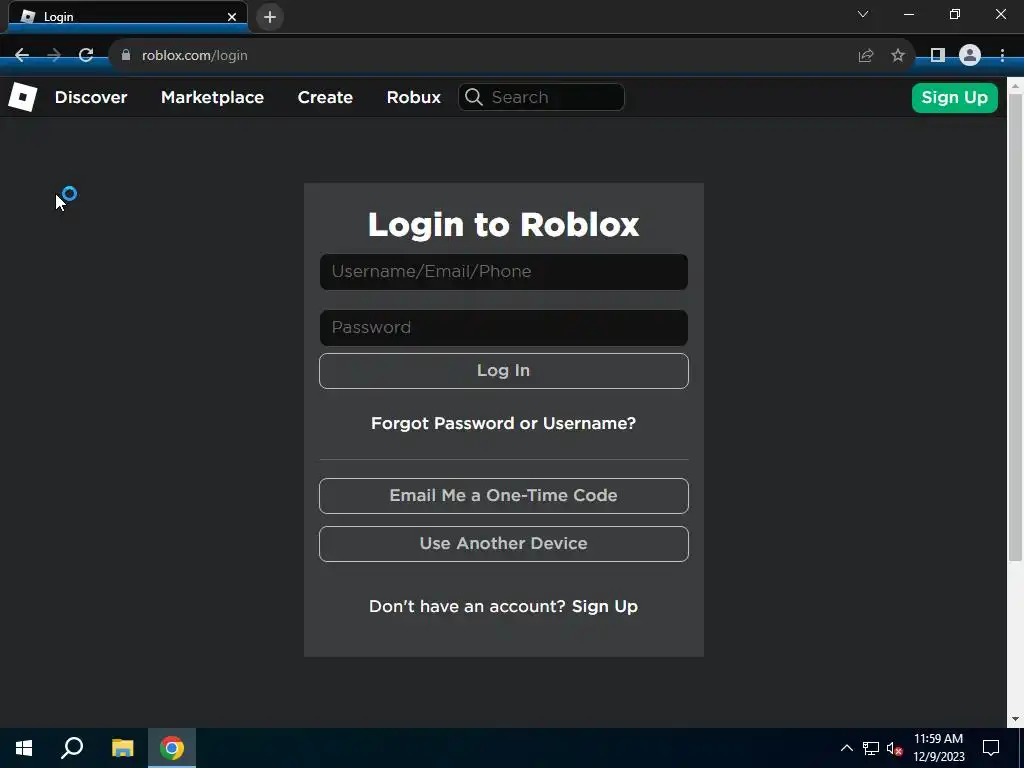Select Use Another Device option

point(504,544)
